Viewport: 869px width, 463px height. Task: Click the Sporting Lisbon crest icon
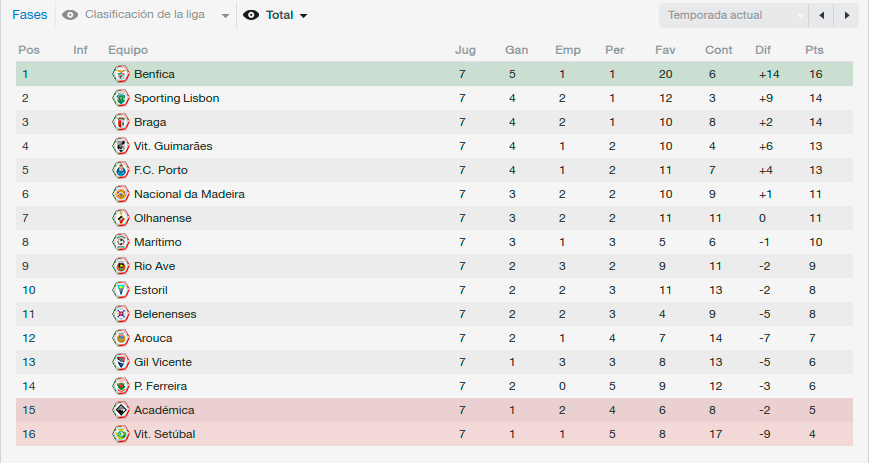click(x=120, y=98)
